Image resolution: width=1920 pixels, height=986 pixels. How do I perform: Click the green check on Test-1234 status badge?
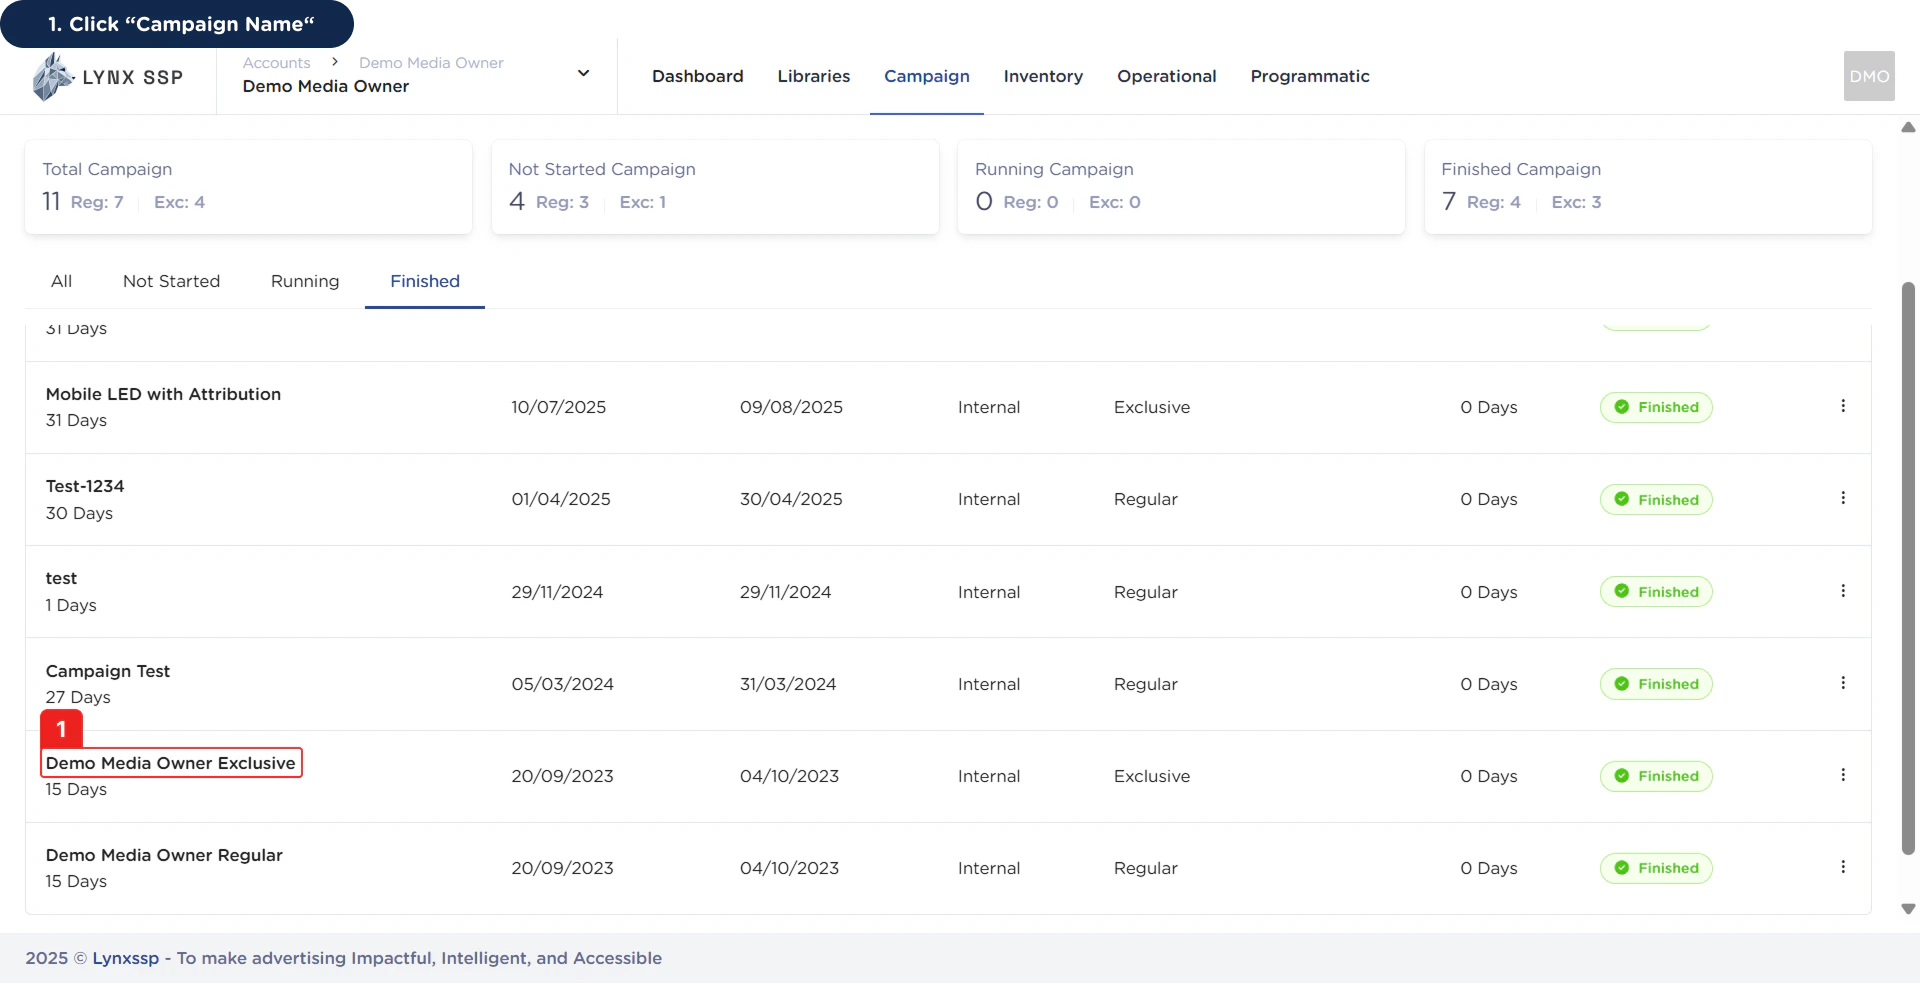[x=1620, y=499]
